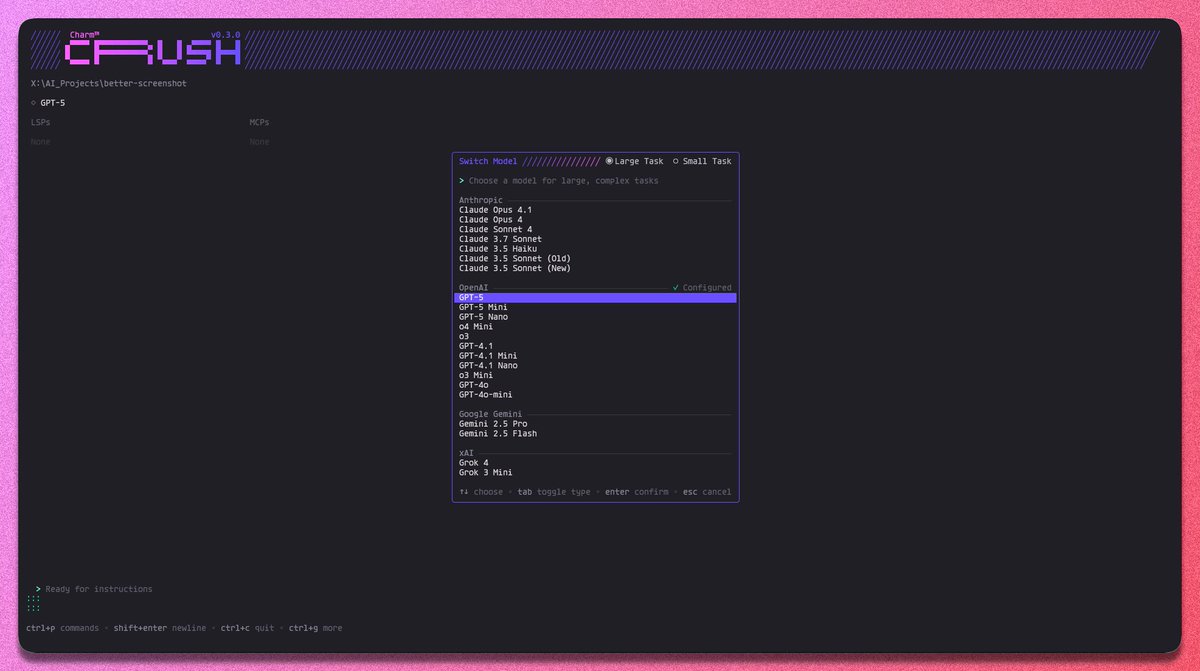This screenshot has height=671, width=1200.
Task: Click the Switch Model dialog title
Action: pyautogui.click(x=488, y=161)
